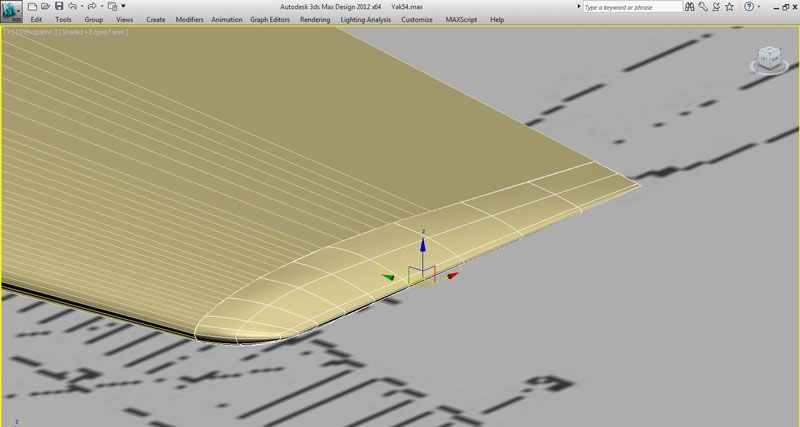The image size is (800, 427).
Task: Open Communication Center satellite icon
Action: coord(716,7)
